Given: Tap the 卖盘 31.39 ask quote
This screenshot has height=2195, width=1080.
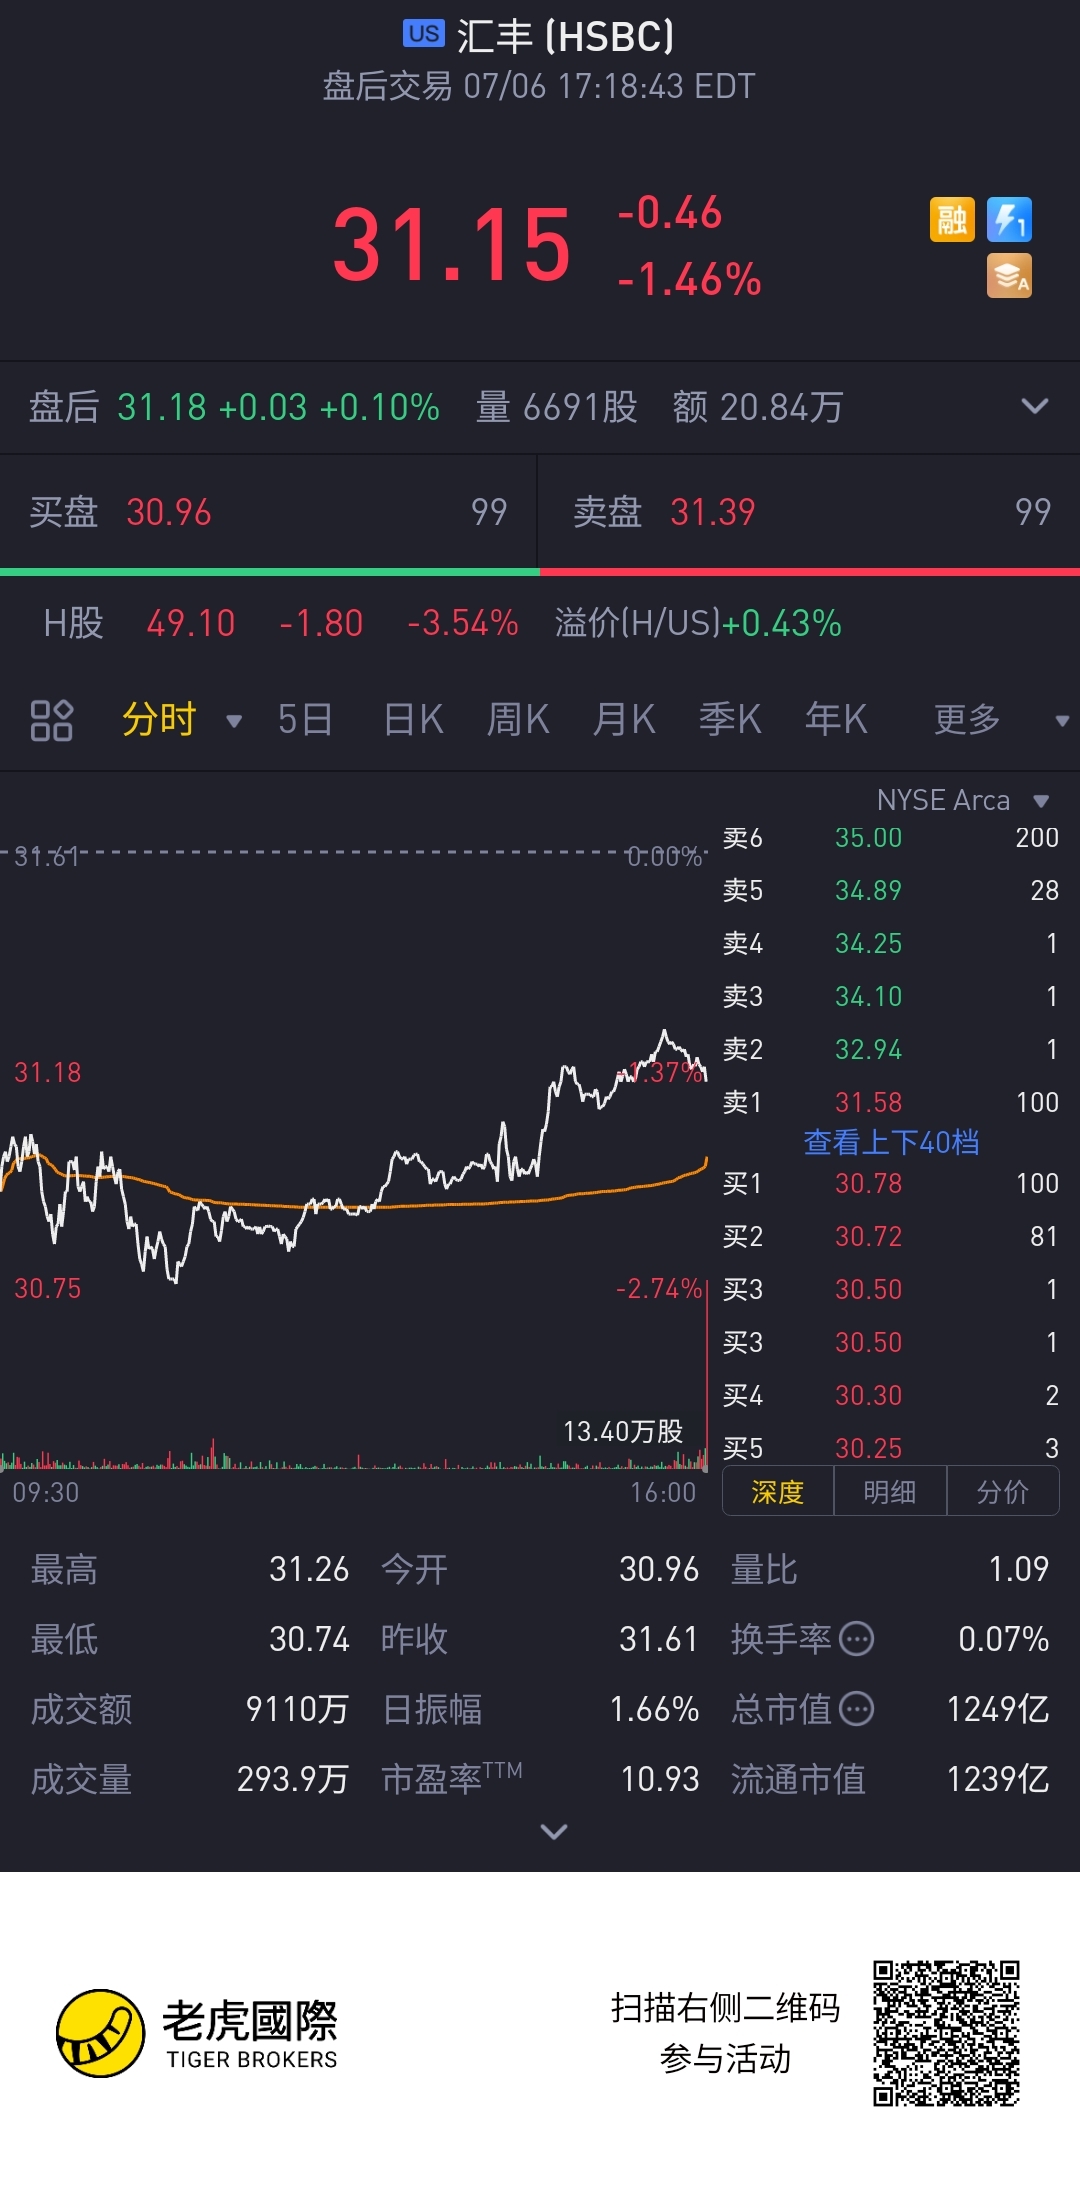Looking at the screenshot, I should tap(809, 512).
